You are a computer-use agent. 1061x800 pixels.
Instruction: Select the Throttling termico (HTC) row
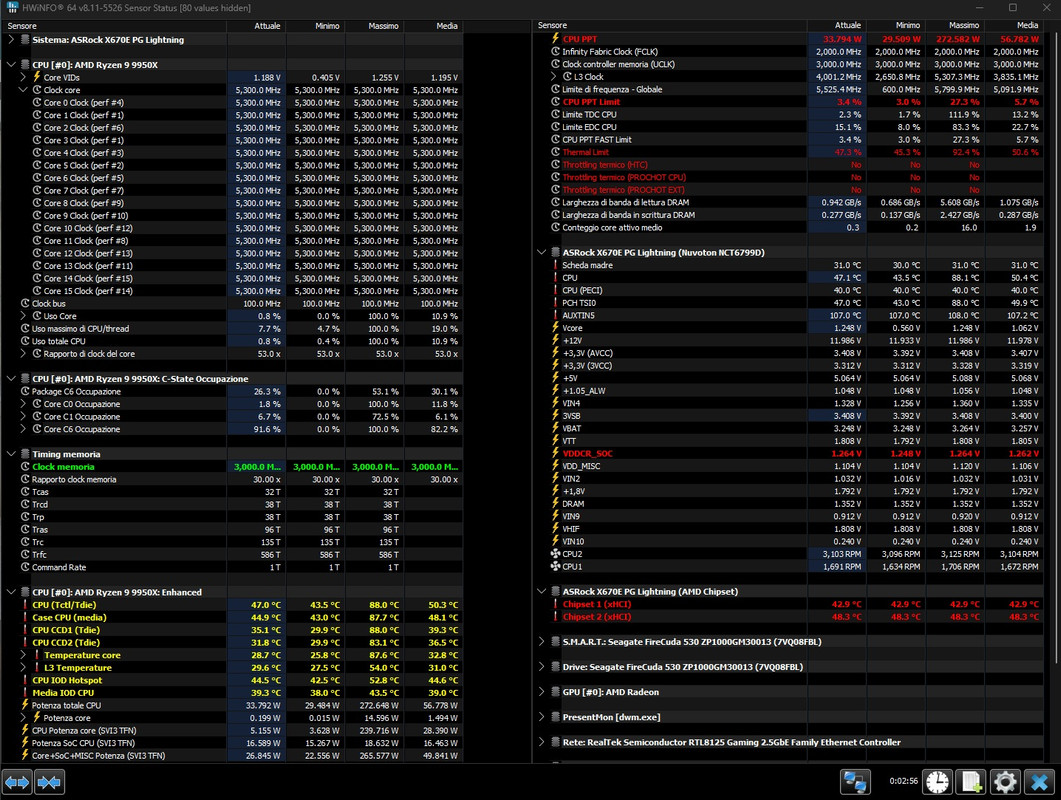[x=788, y=164]
